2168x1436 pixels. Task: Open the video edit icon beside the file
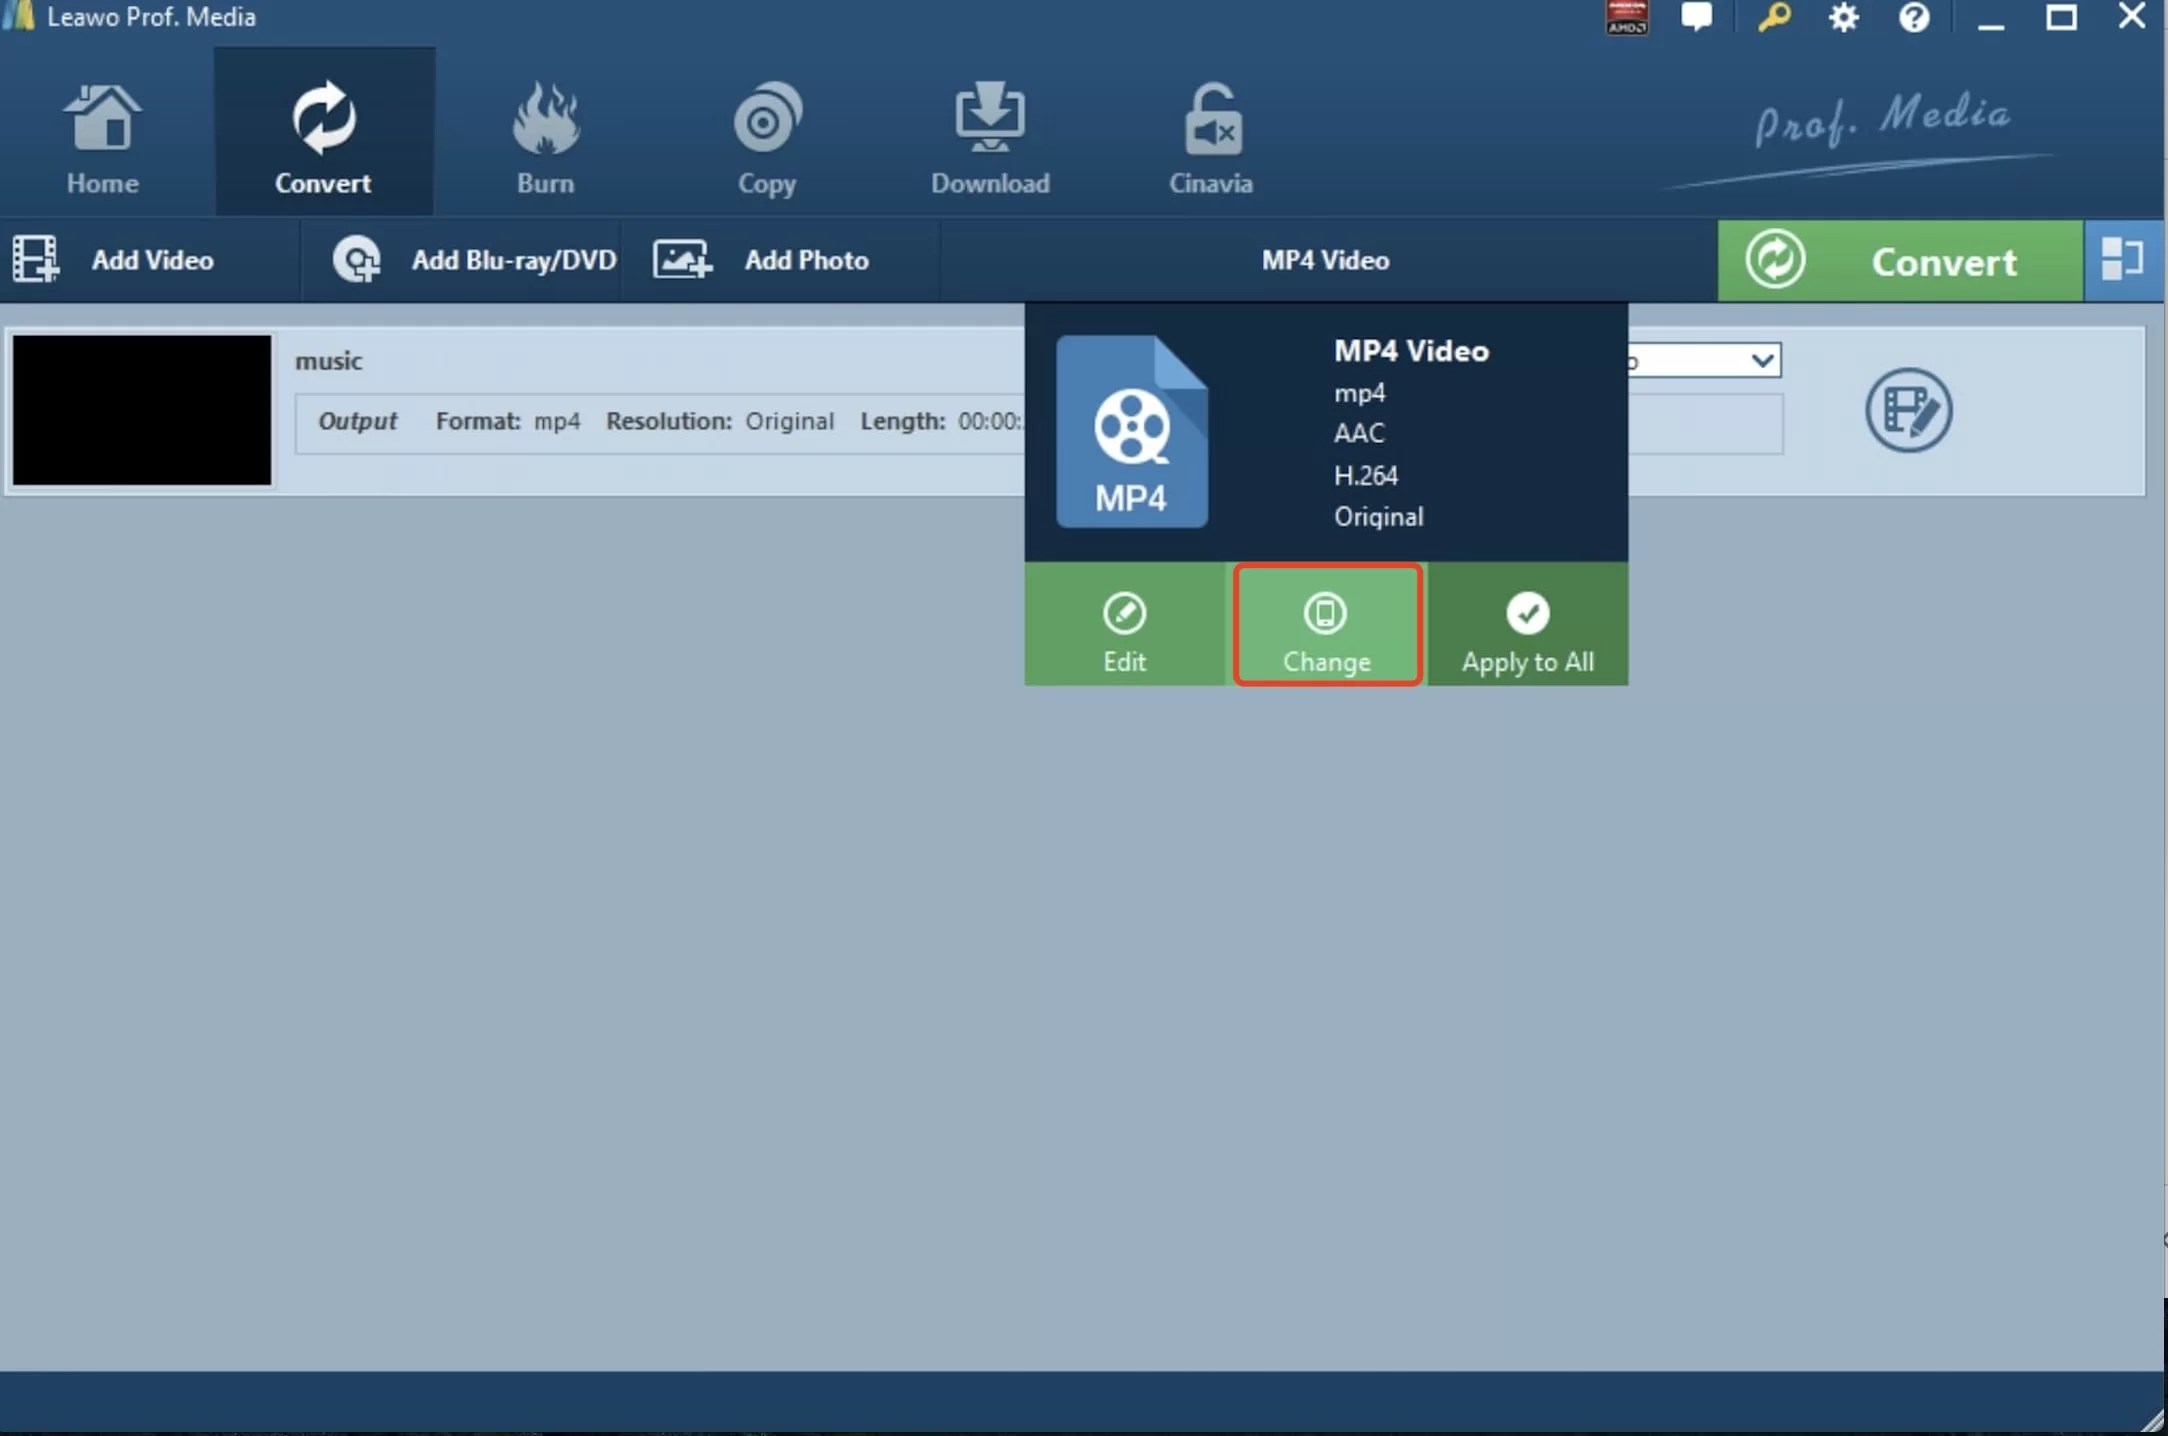coord(1908,412)
